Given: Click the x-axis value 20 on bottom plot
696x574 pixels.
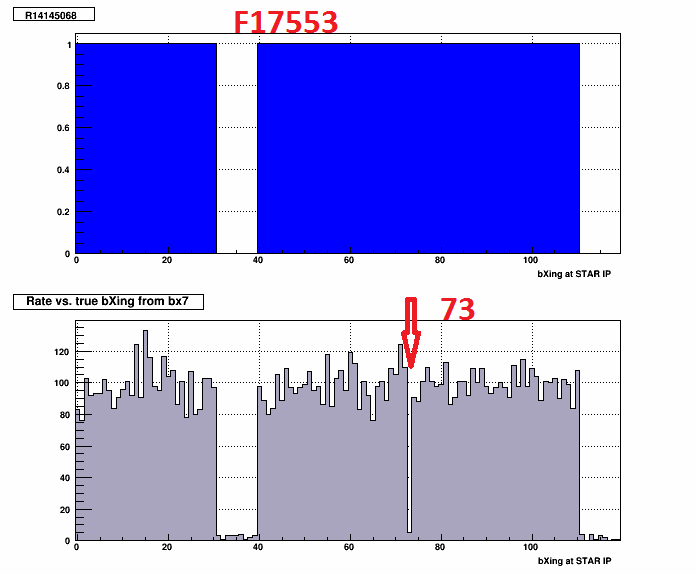Looking at the screenshot, I should tap(167, 547).
